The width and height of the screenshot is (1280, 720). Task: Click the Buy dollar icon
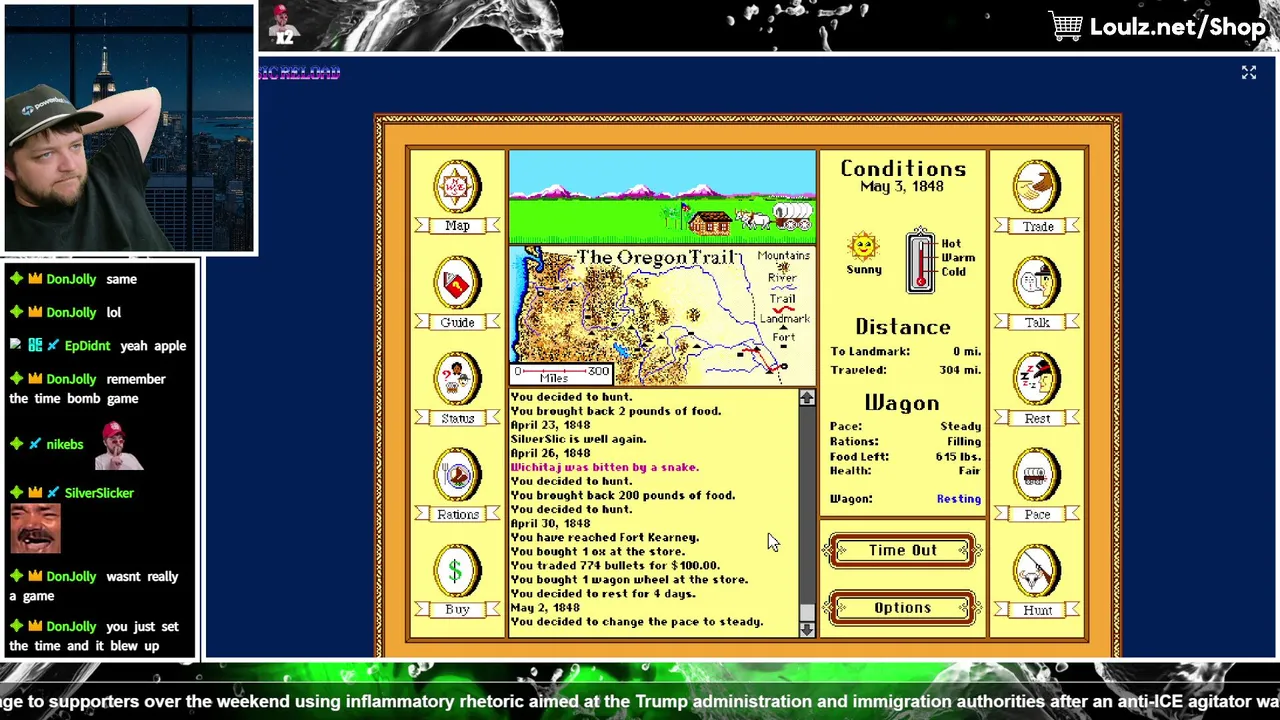pos(457,571)
